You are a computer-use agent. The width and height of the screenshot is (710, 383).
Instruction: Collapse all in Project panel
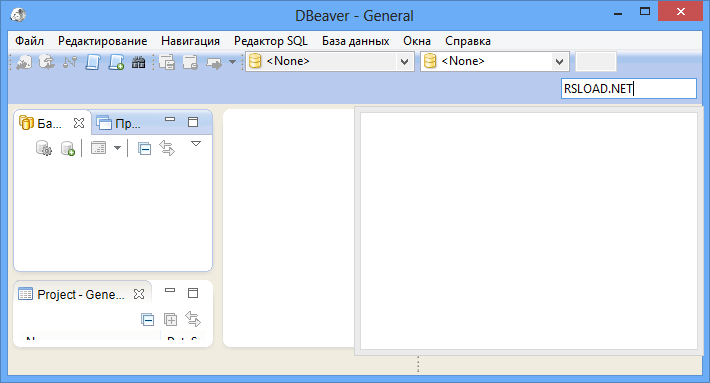coord(147,320)
